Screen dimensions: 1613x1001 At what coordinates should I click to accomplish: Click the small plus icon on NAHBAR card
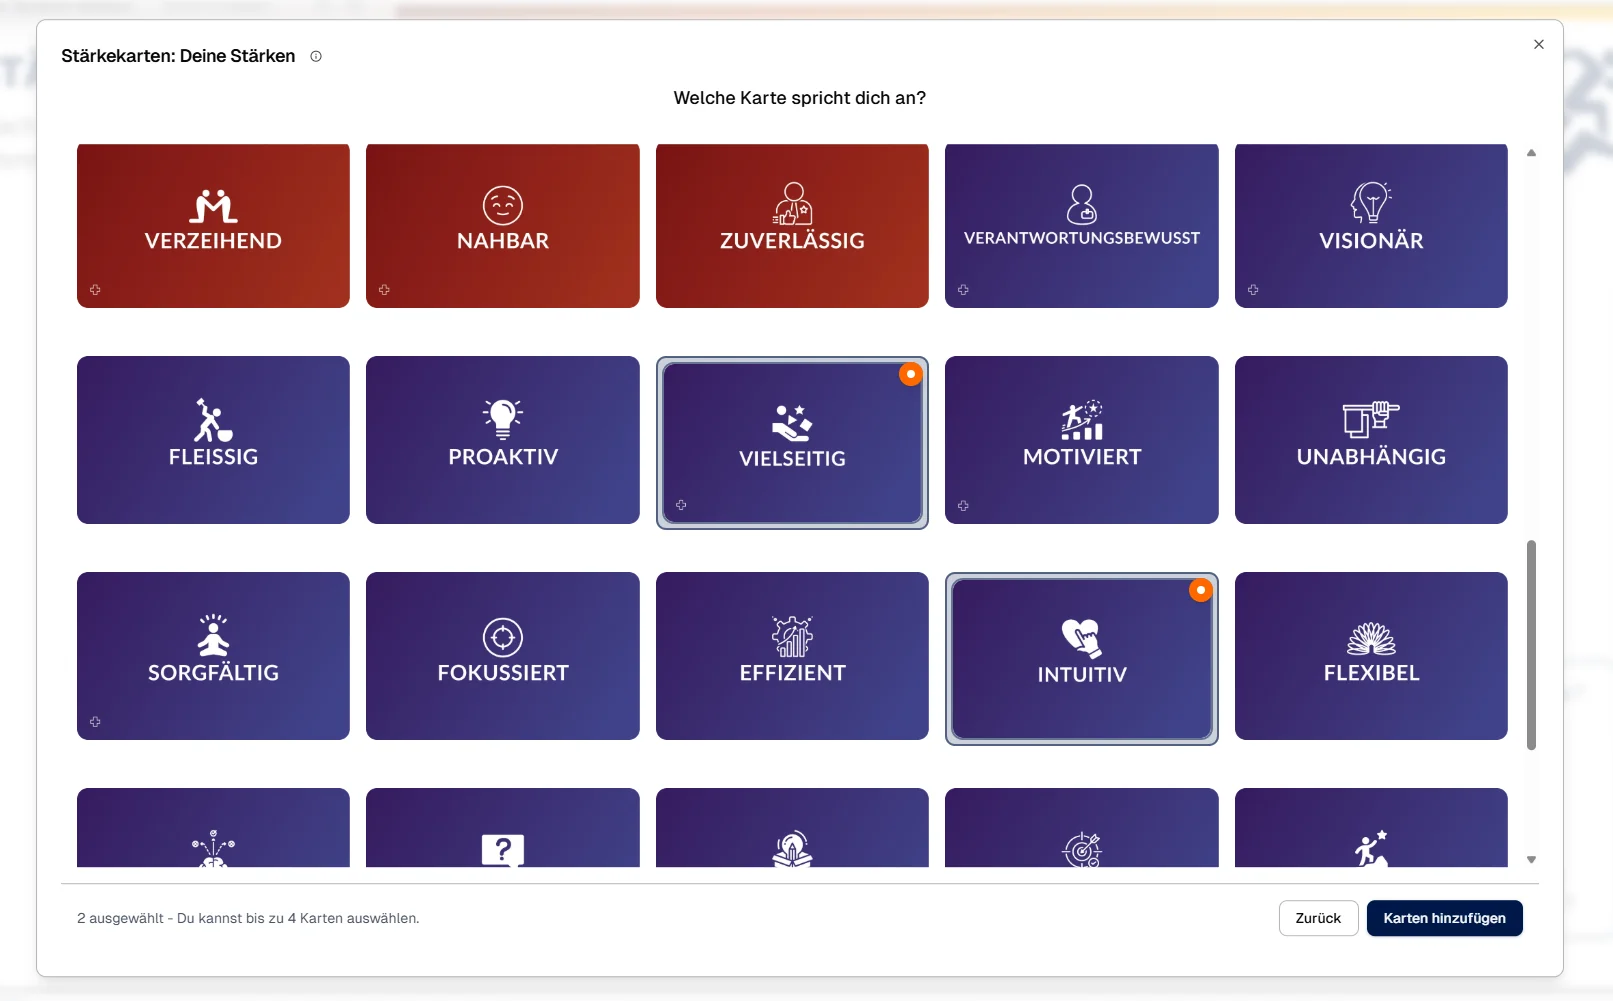pyautogui.click(x=384, y=290)
